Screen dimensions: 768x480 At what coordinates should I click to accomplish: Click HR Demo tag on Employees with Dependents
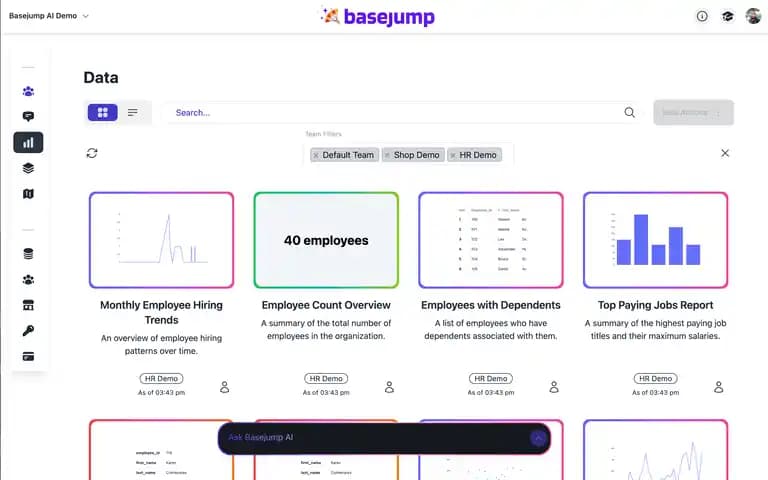coord(491,379)
